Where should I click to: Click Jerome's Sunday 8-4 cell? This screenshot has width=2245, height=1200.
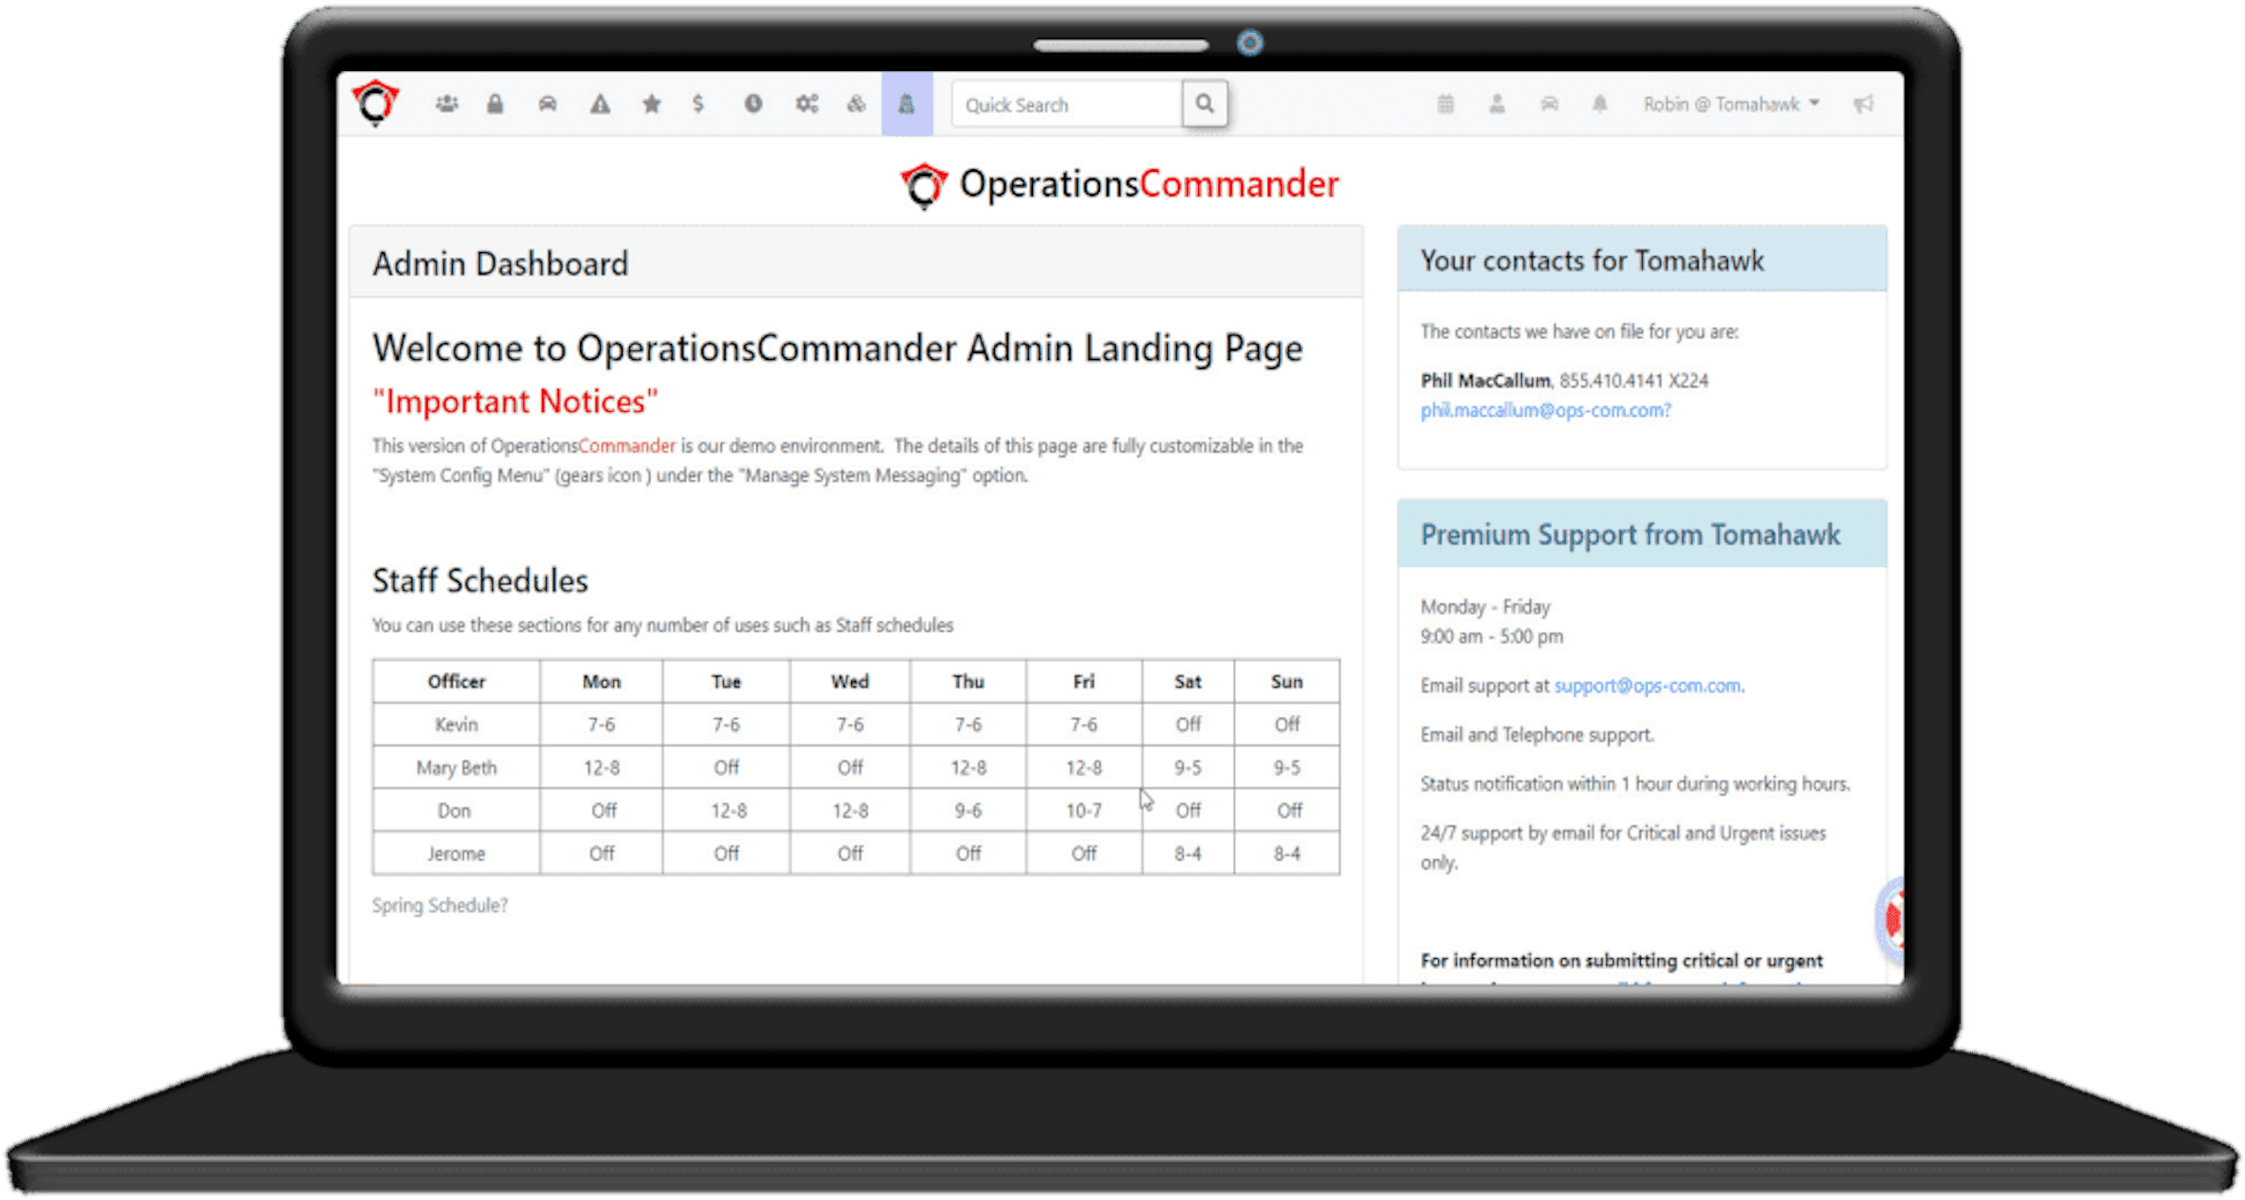pos(1287,853)
